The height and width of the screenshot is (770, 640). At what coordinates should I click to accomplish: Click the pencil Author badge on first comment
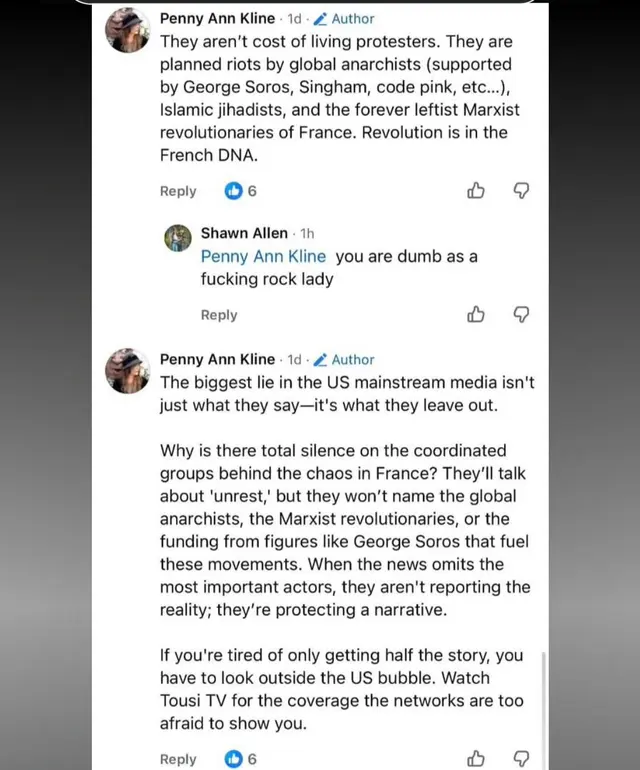[x=344, y=19]
